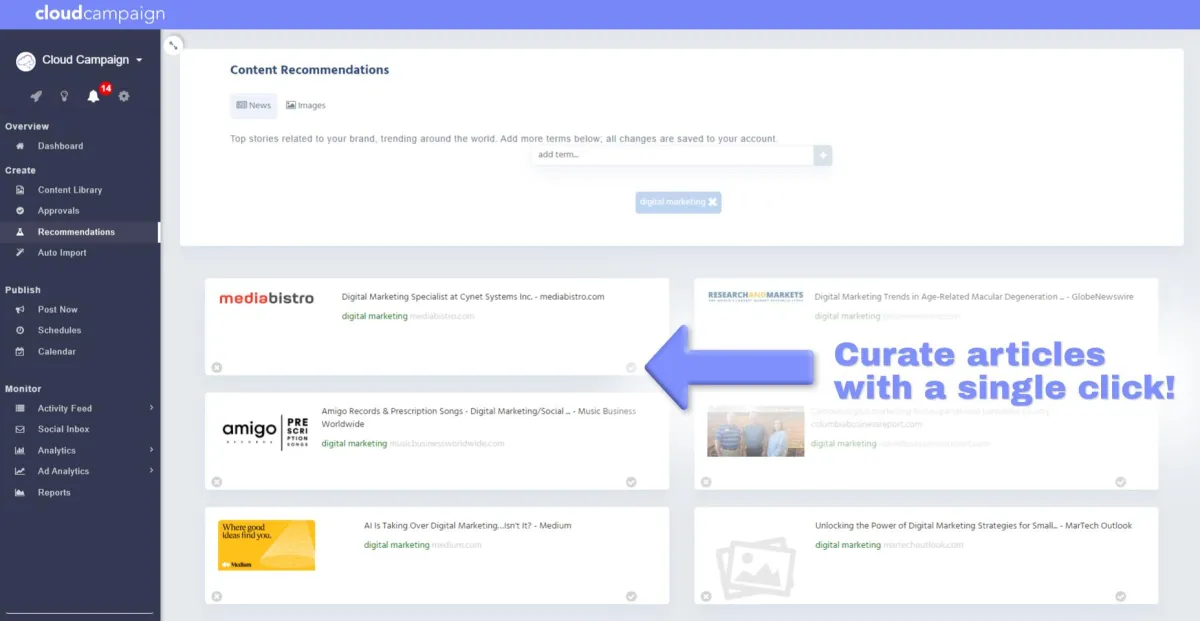
Task: Open Social Inbox under Monitor
Action: tap(63, 429)
